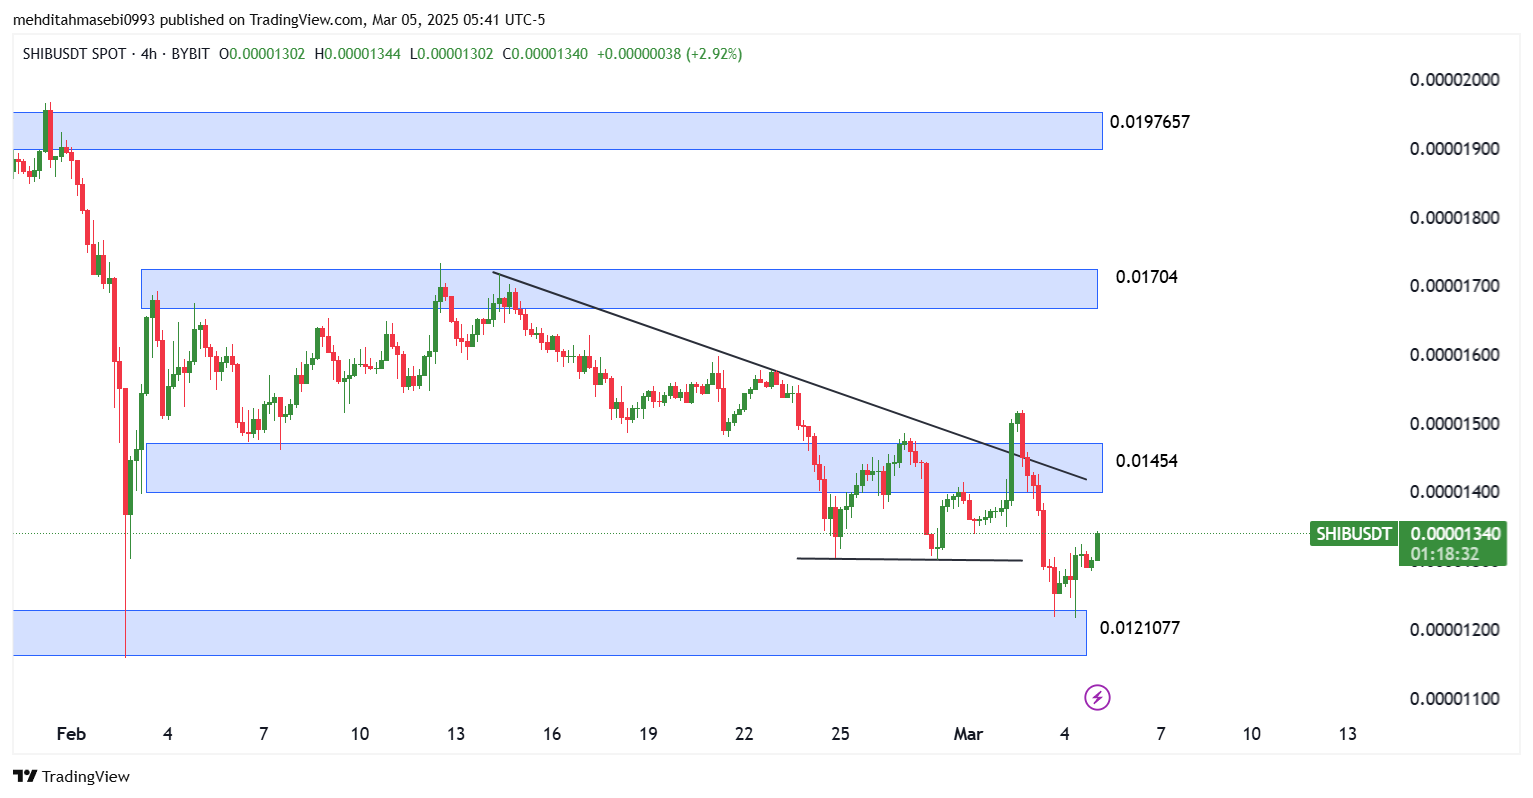The width and height of the screenshot is (1533, 798).
Task: Click the 0.00001600 price axis label
Action: point(1454,355)
